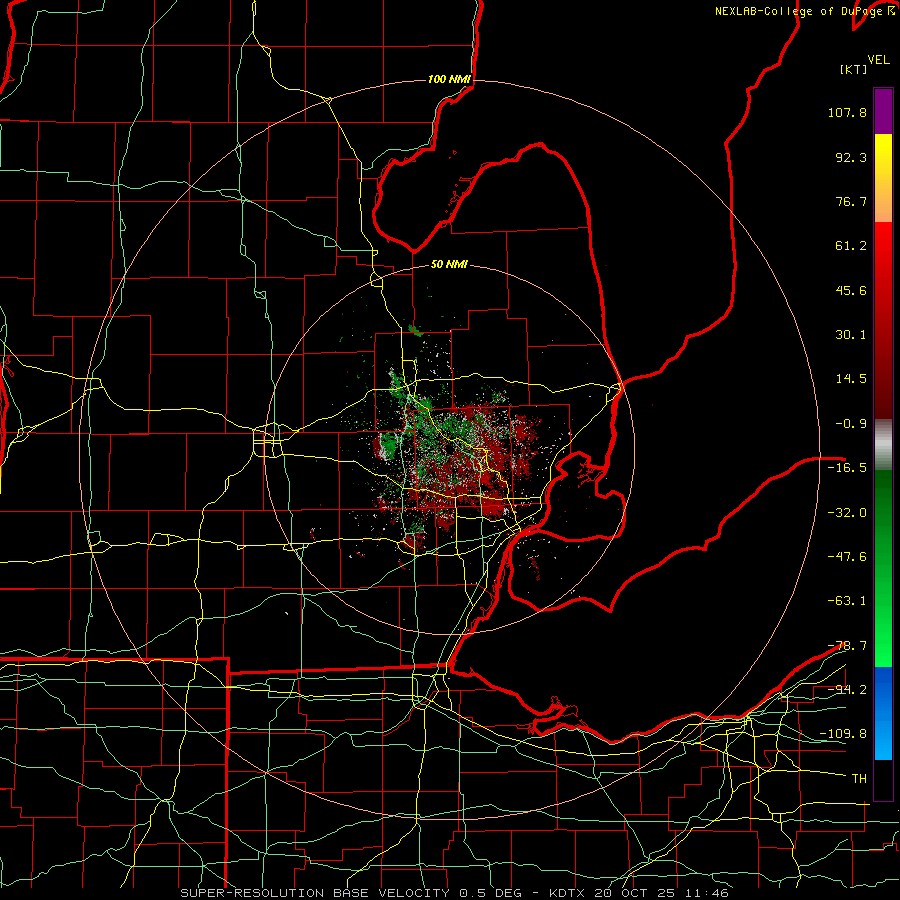Click the gray near-zero segment of the color bar
The image size is (900, 900).
pyautogui.click(x=883, y=445)
